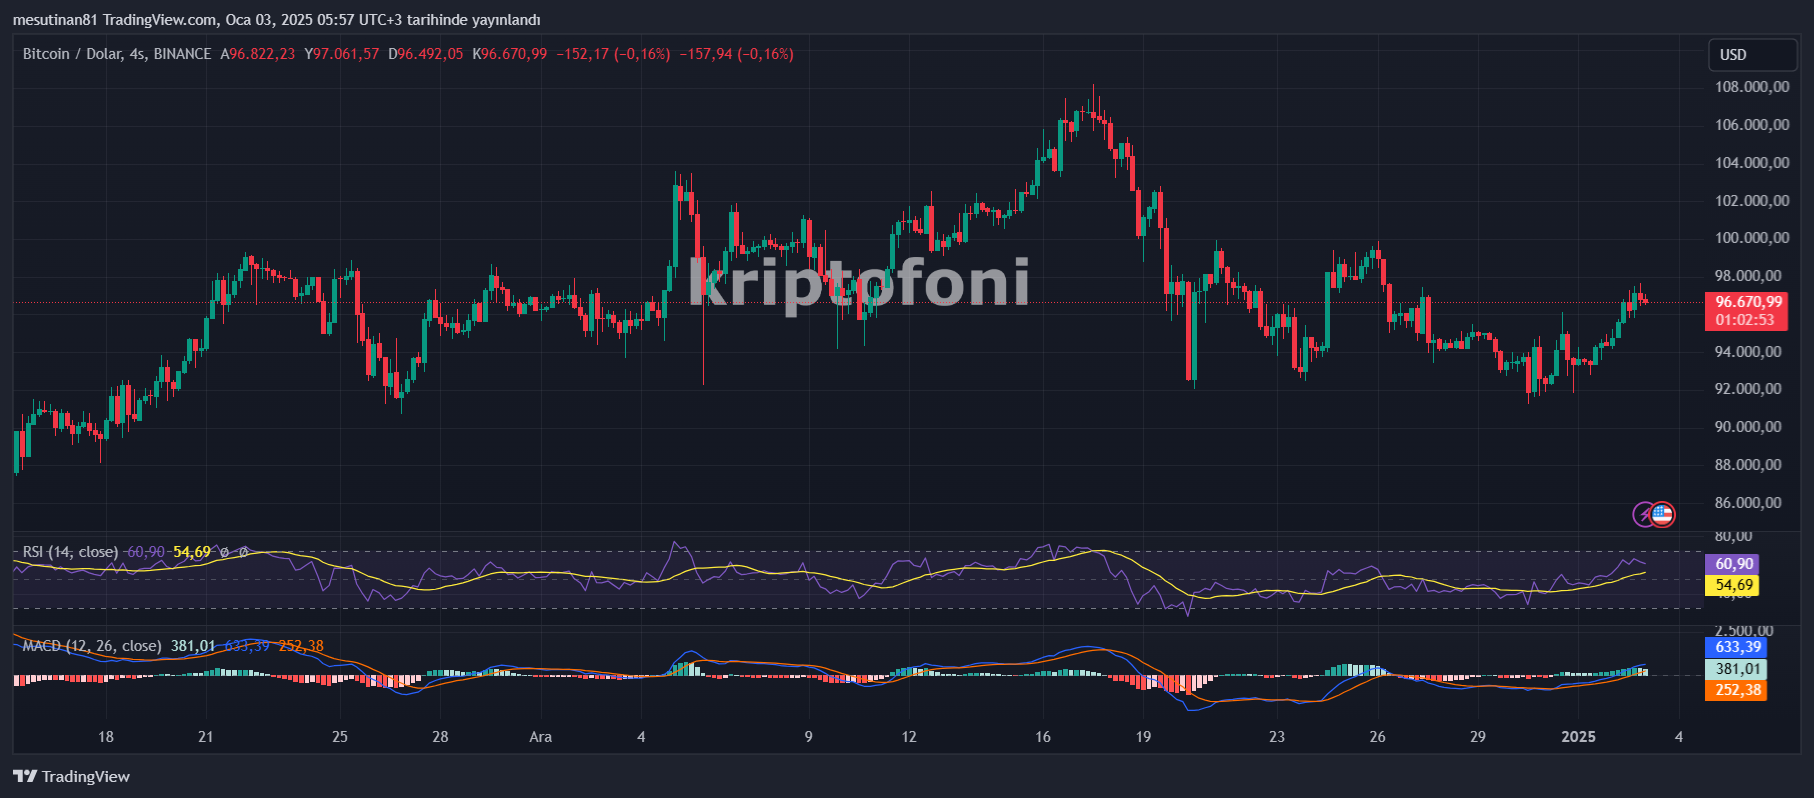The height and width of the screenshot is (798, 1814).
Task: Click the yellow 54,69 value in RSI legend
Action: (x=192, y=552)
